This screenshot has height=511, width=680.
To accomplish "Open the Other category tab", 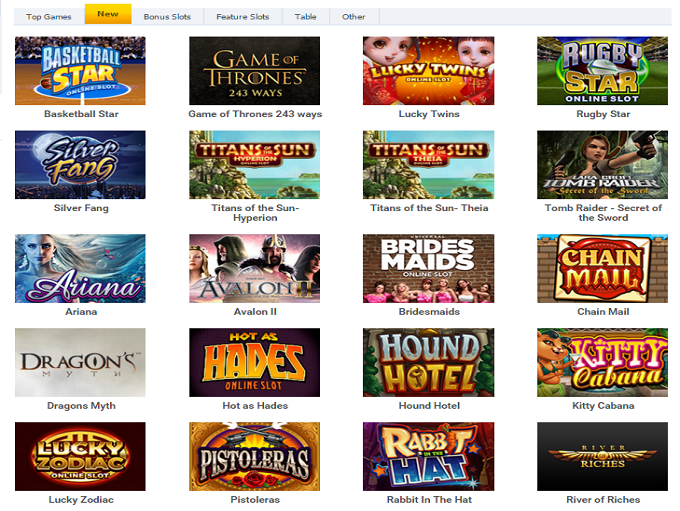I will [354, 17].
